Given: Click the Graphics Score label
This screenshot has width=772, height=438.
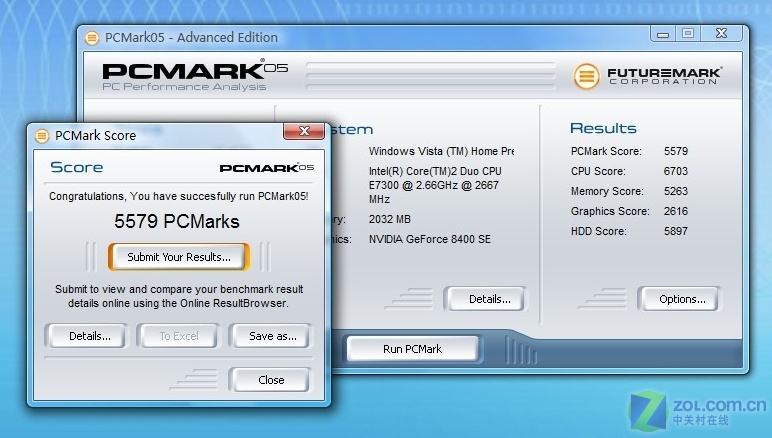Looking at the screenshot, I should [610, 211].
